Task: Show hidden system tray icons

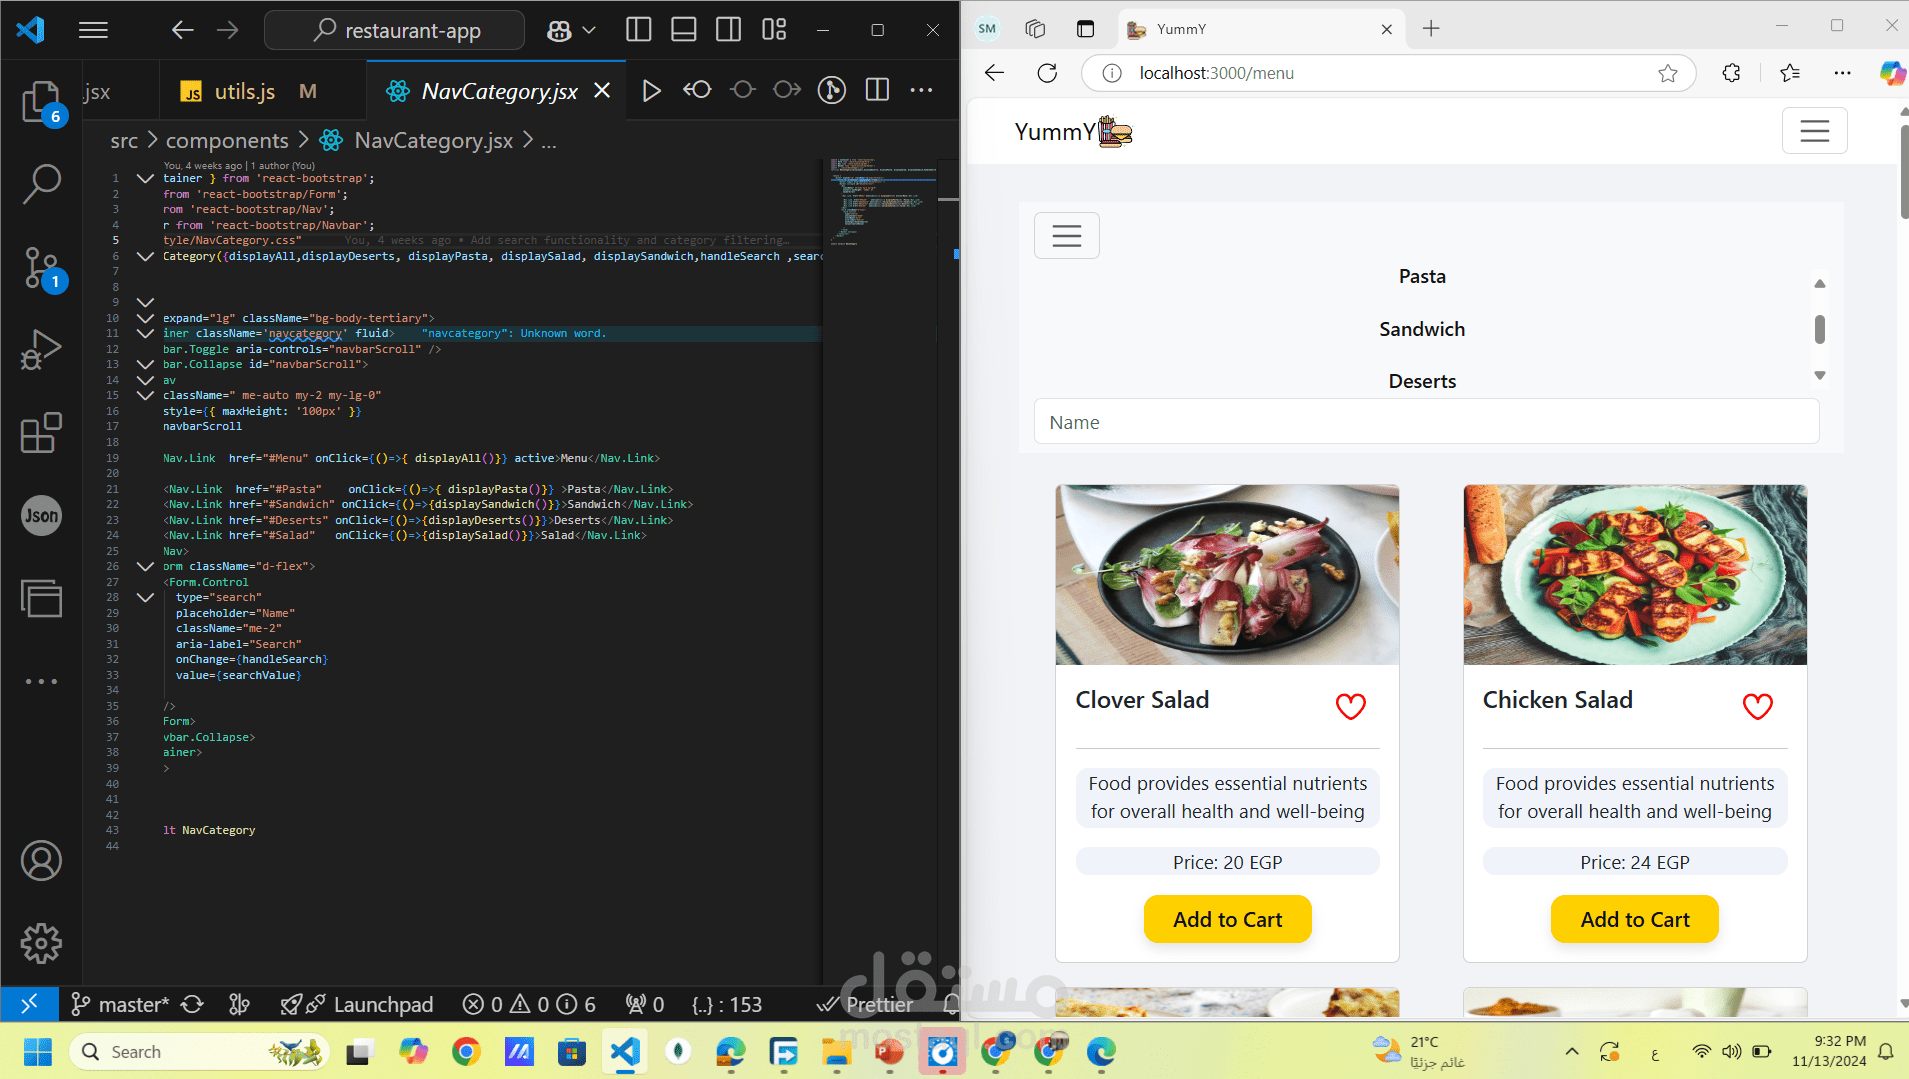Action: (1572, 1052)
